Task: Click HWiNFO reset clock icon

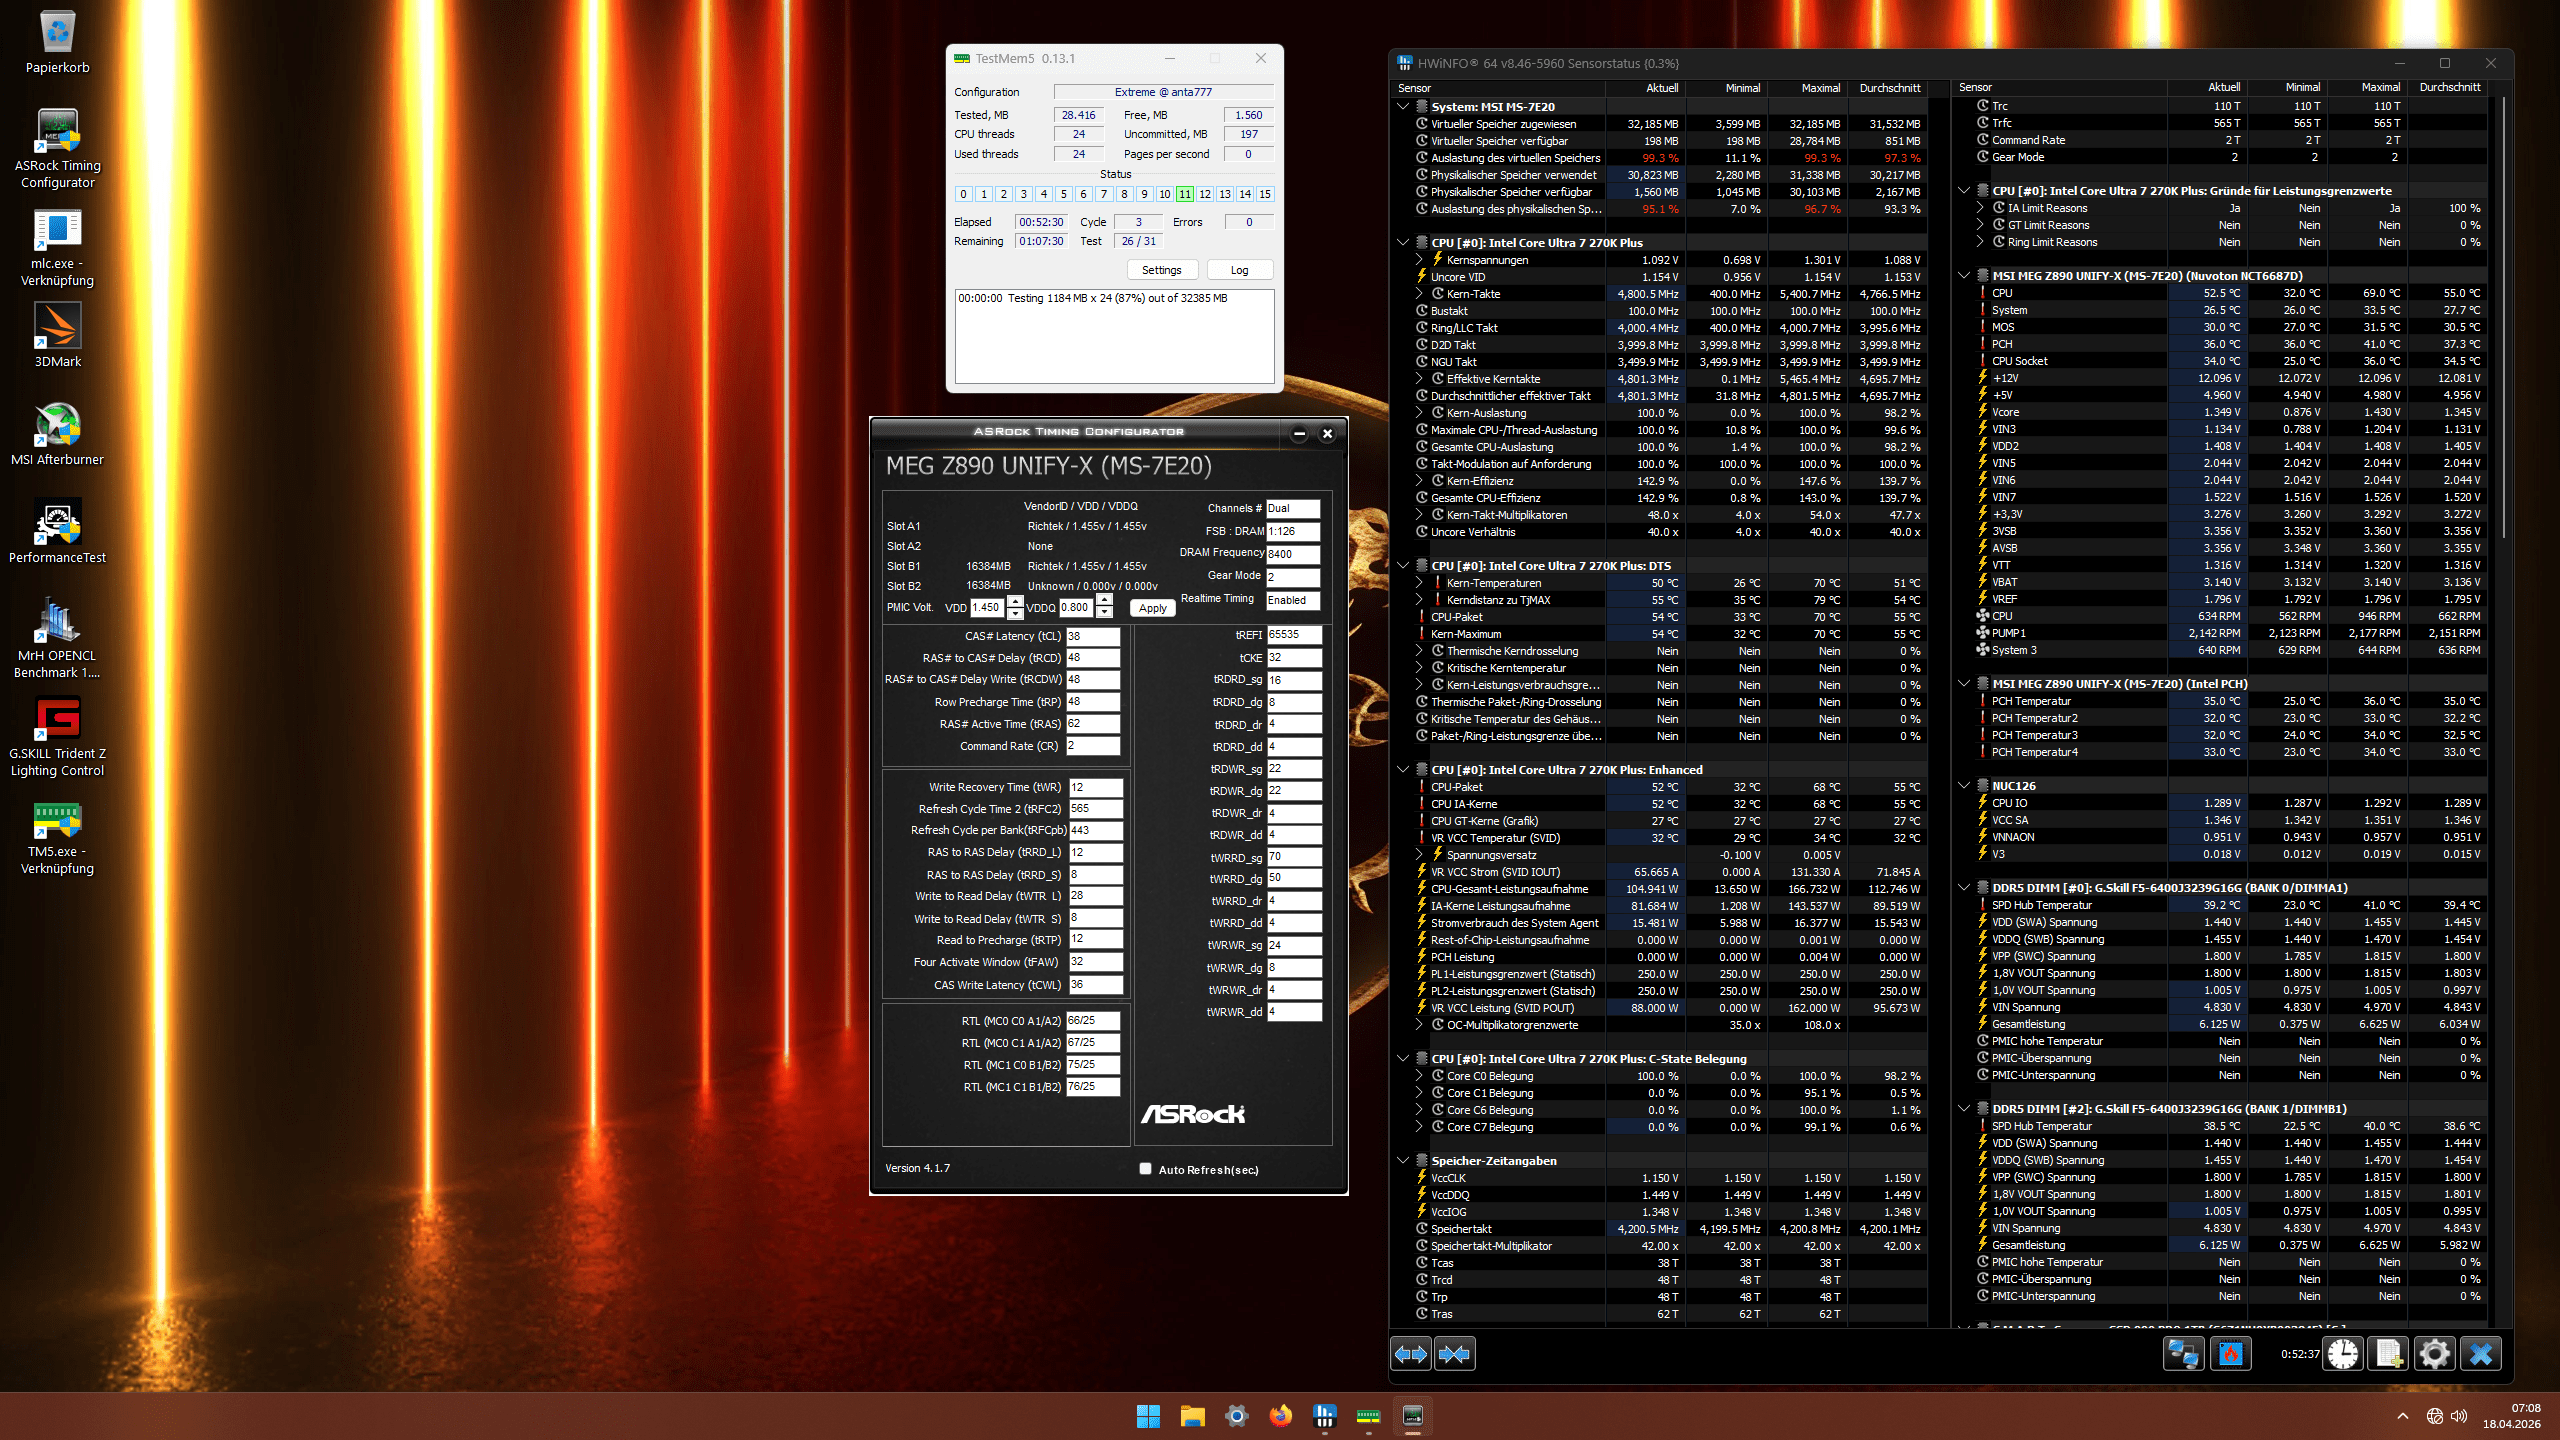Action: 2343,1354
